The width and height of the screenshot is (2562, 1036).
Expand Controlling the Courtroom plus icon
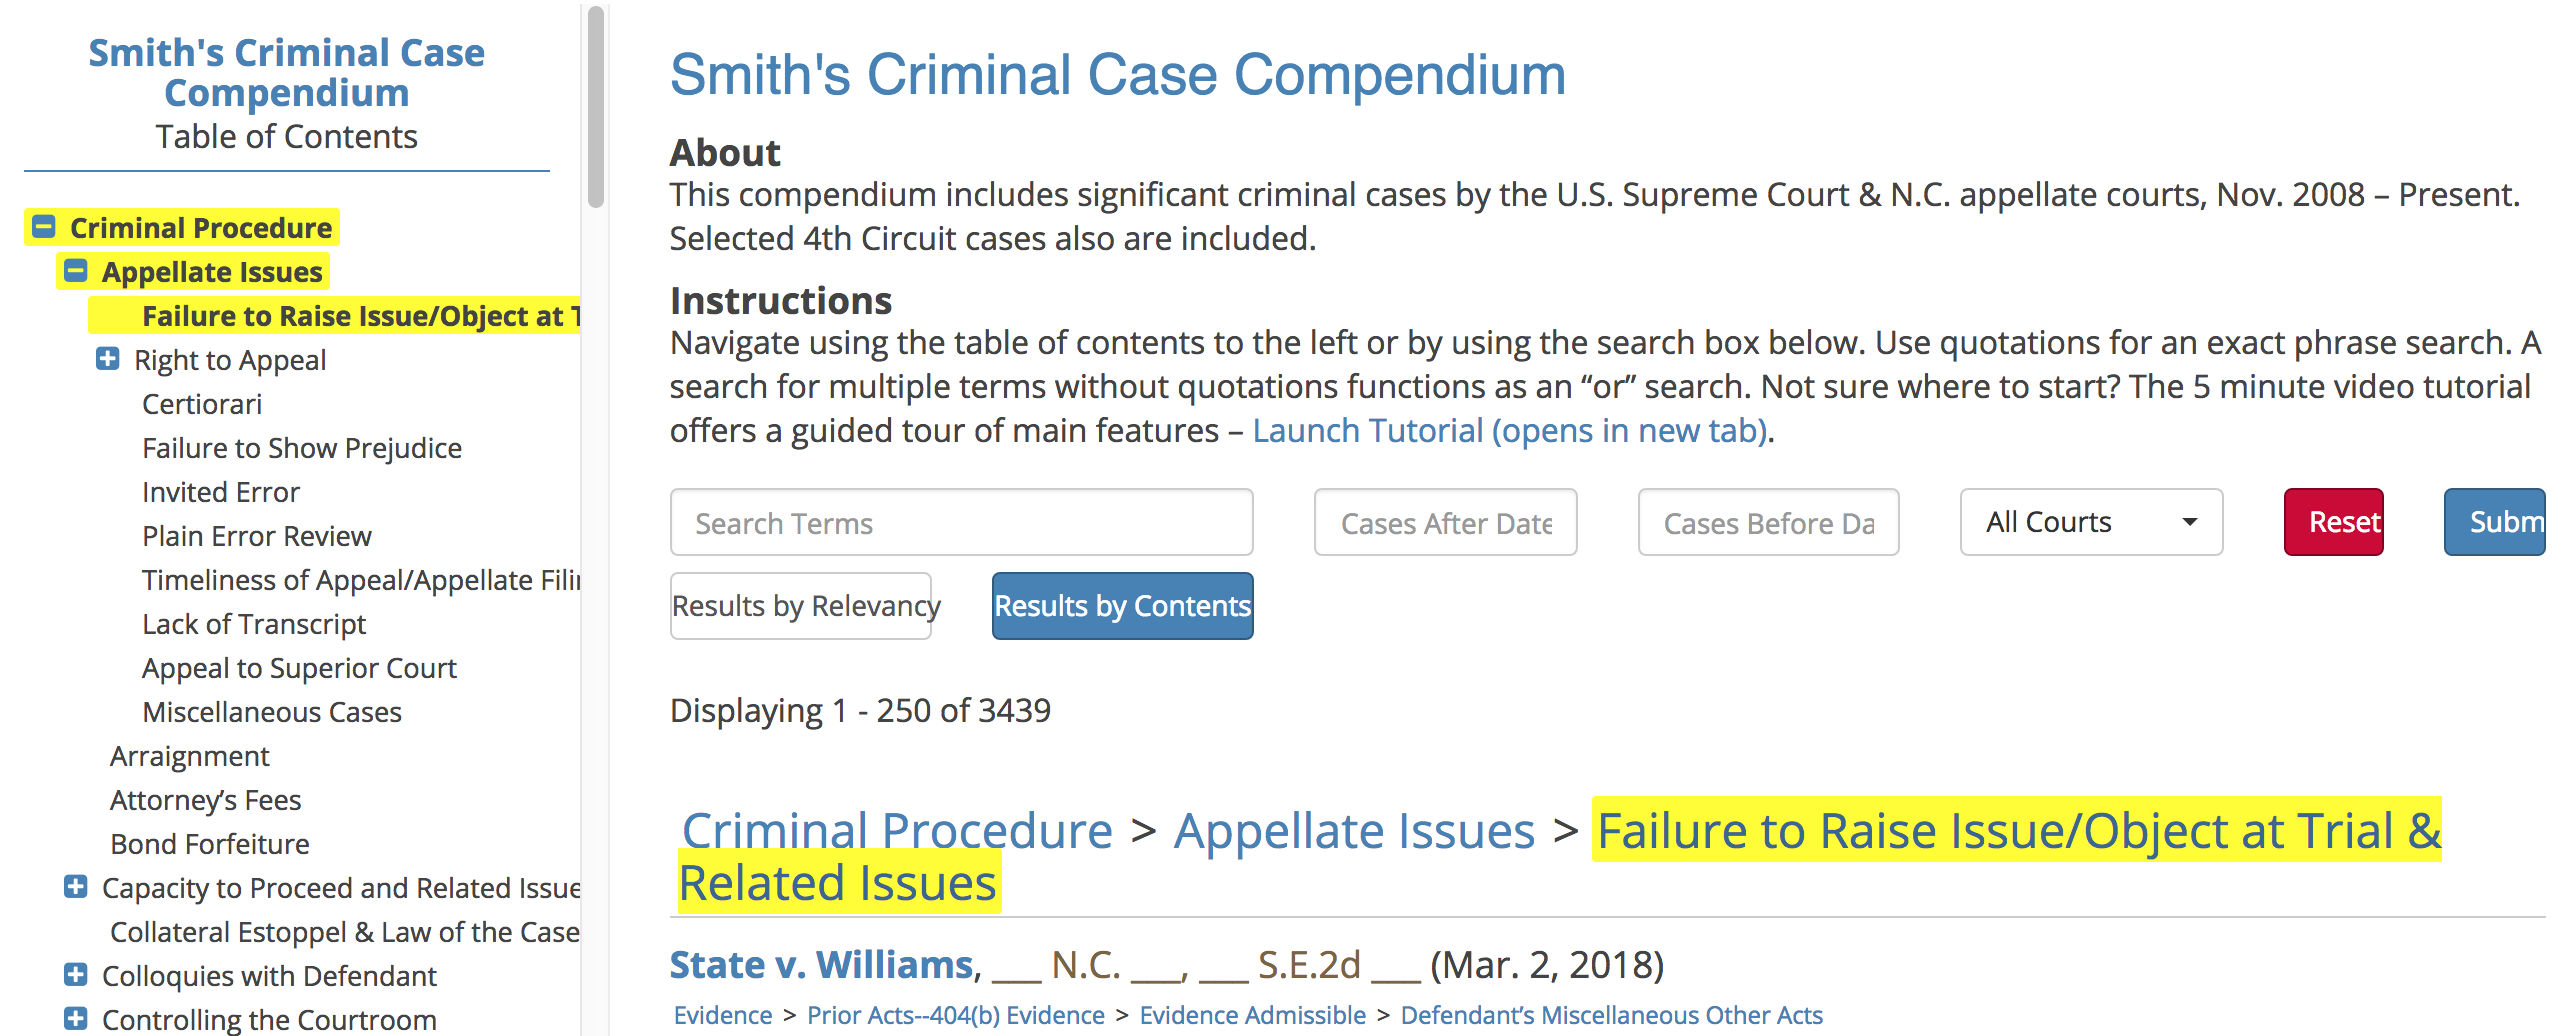76,1019
